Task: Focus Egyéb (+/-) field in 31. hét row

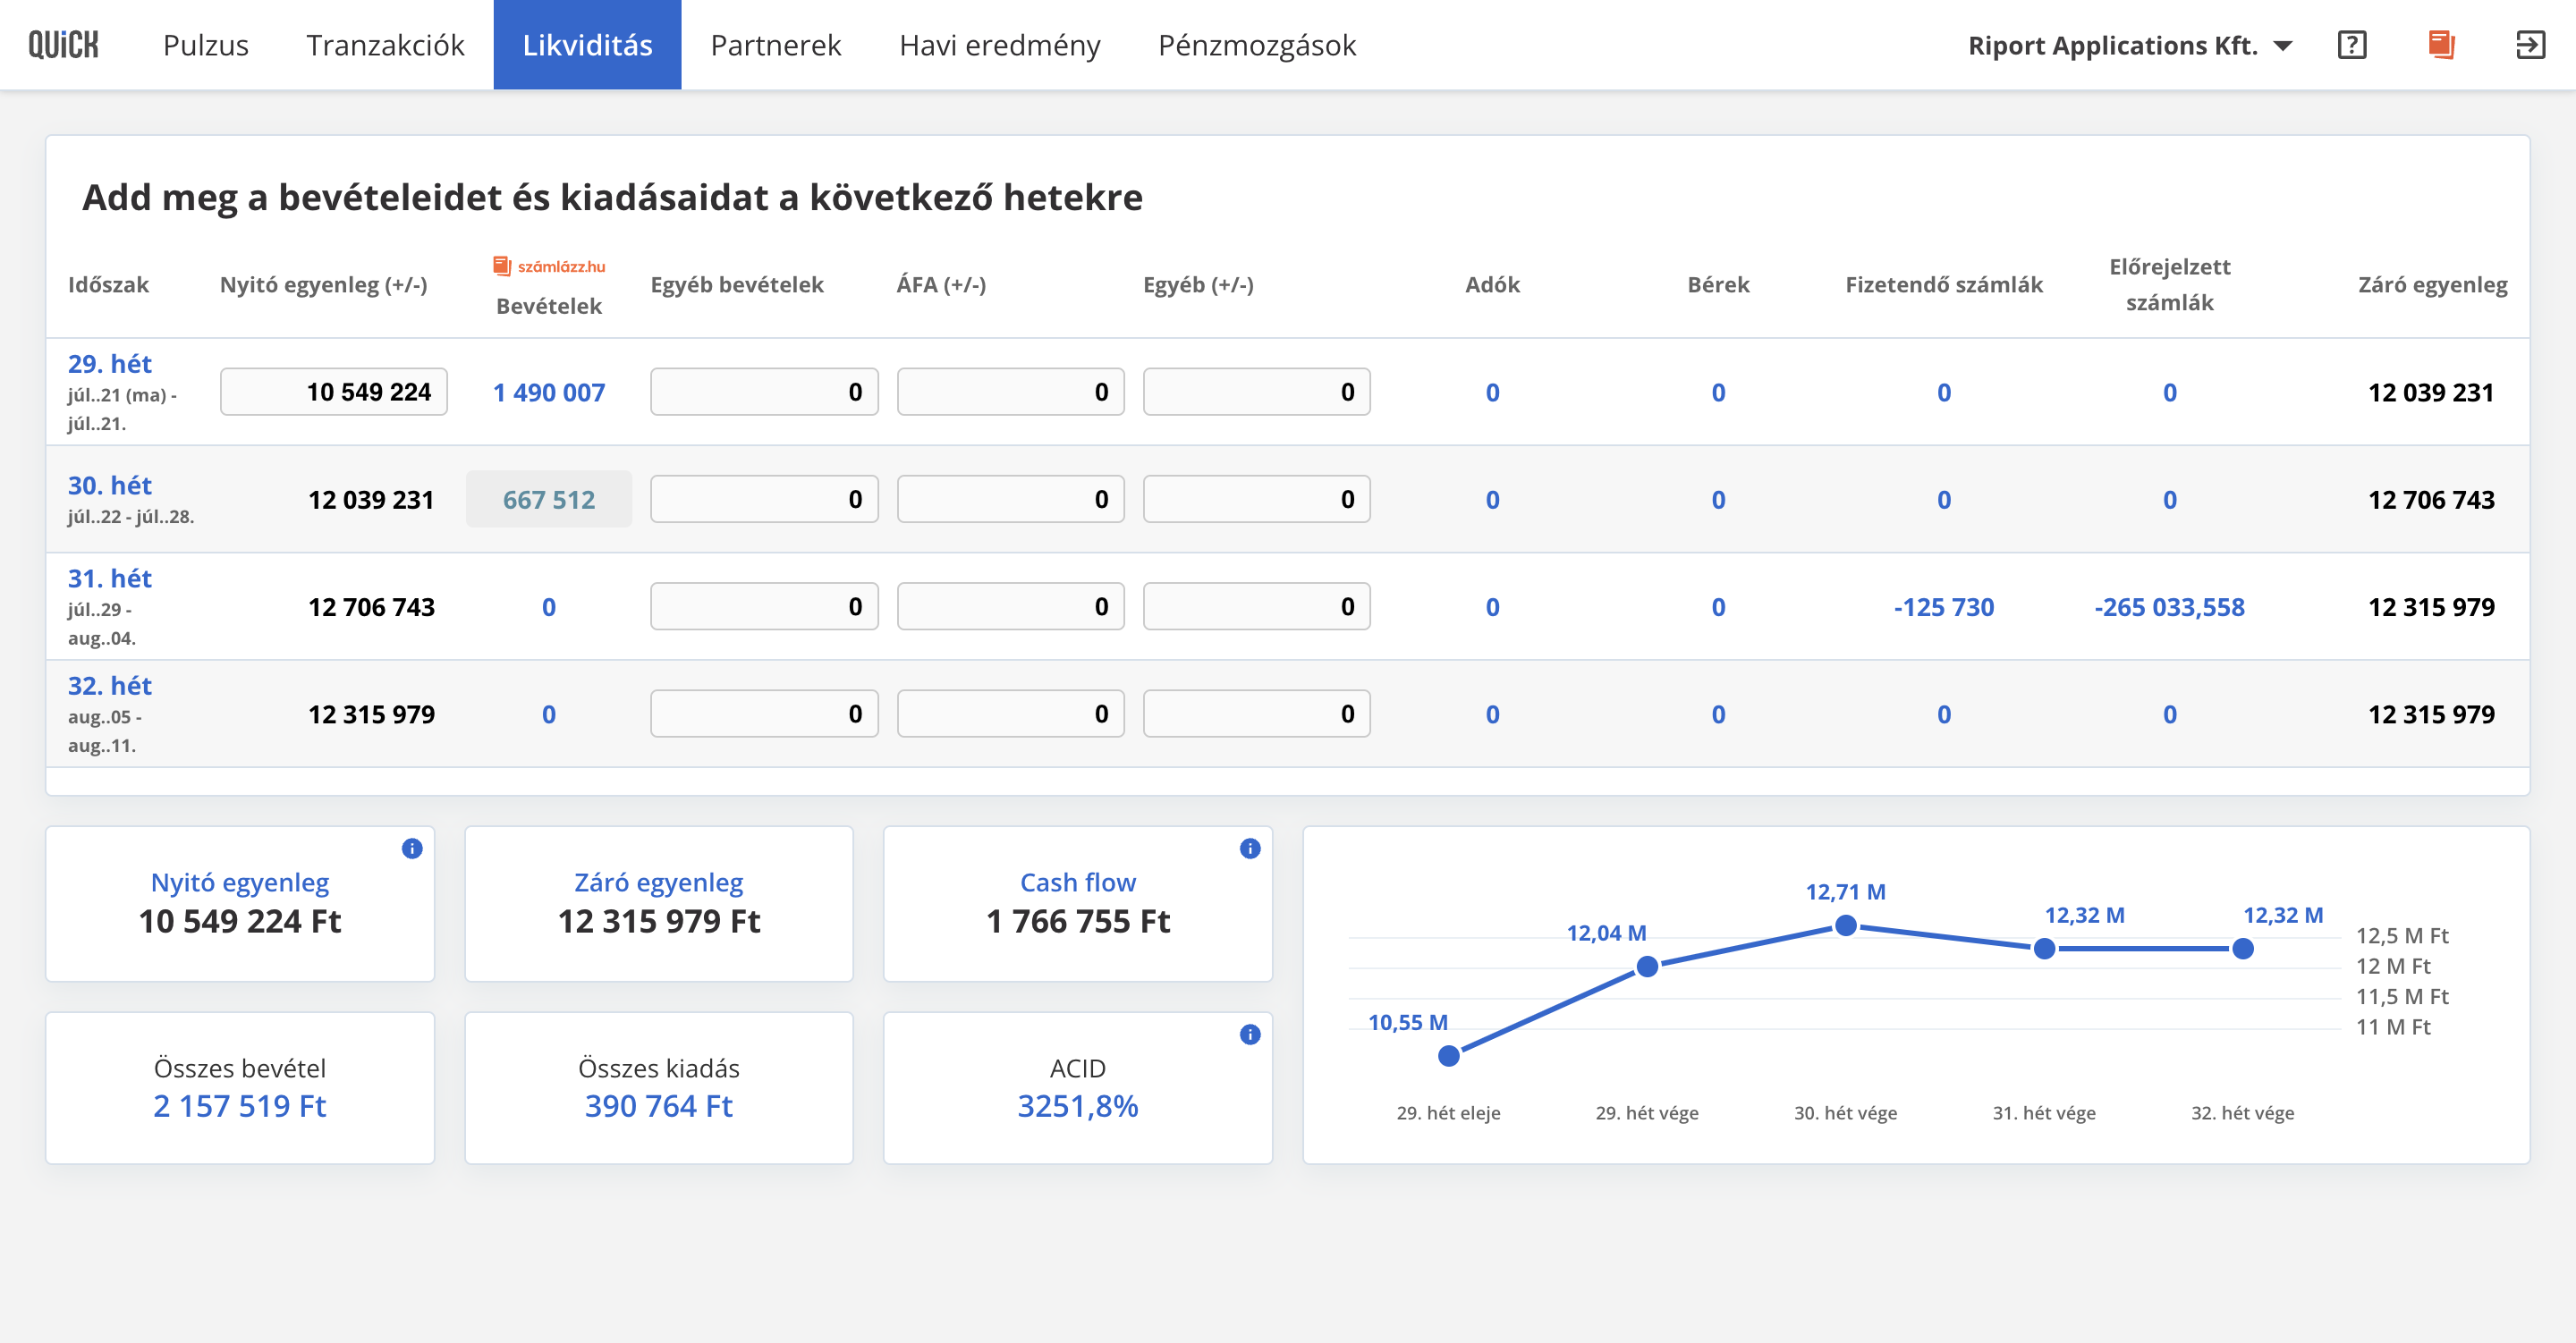Action: pyautogui.click(x=1256, y=607)
